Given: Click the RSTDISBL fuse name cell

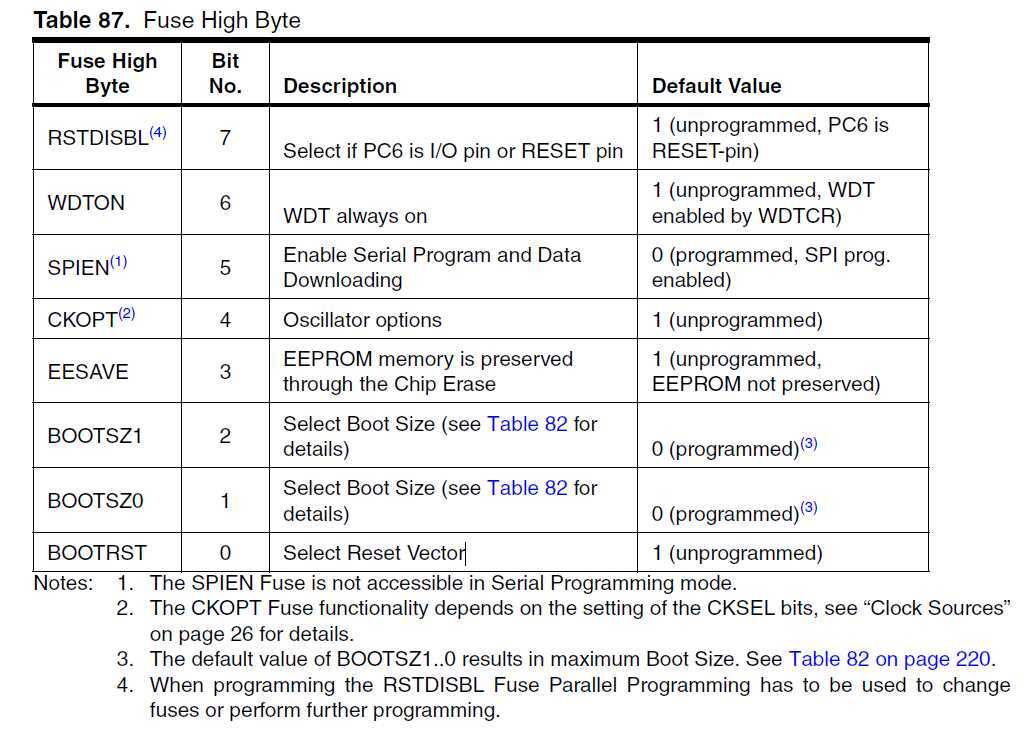Looking at the screenshot, I should (x=107, y=137).
